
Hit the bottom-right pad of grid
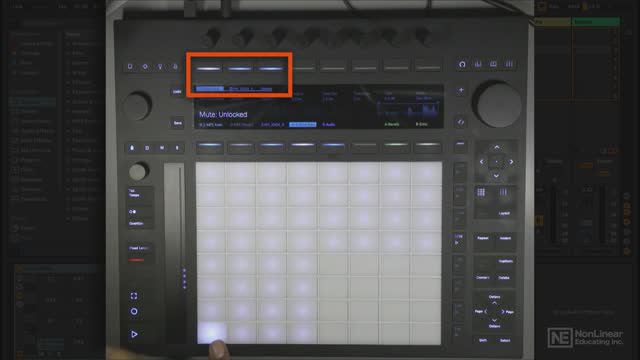pyautogui.click(x=427, y=333)
